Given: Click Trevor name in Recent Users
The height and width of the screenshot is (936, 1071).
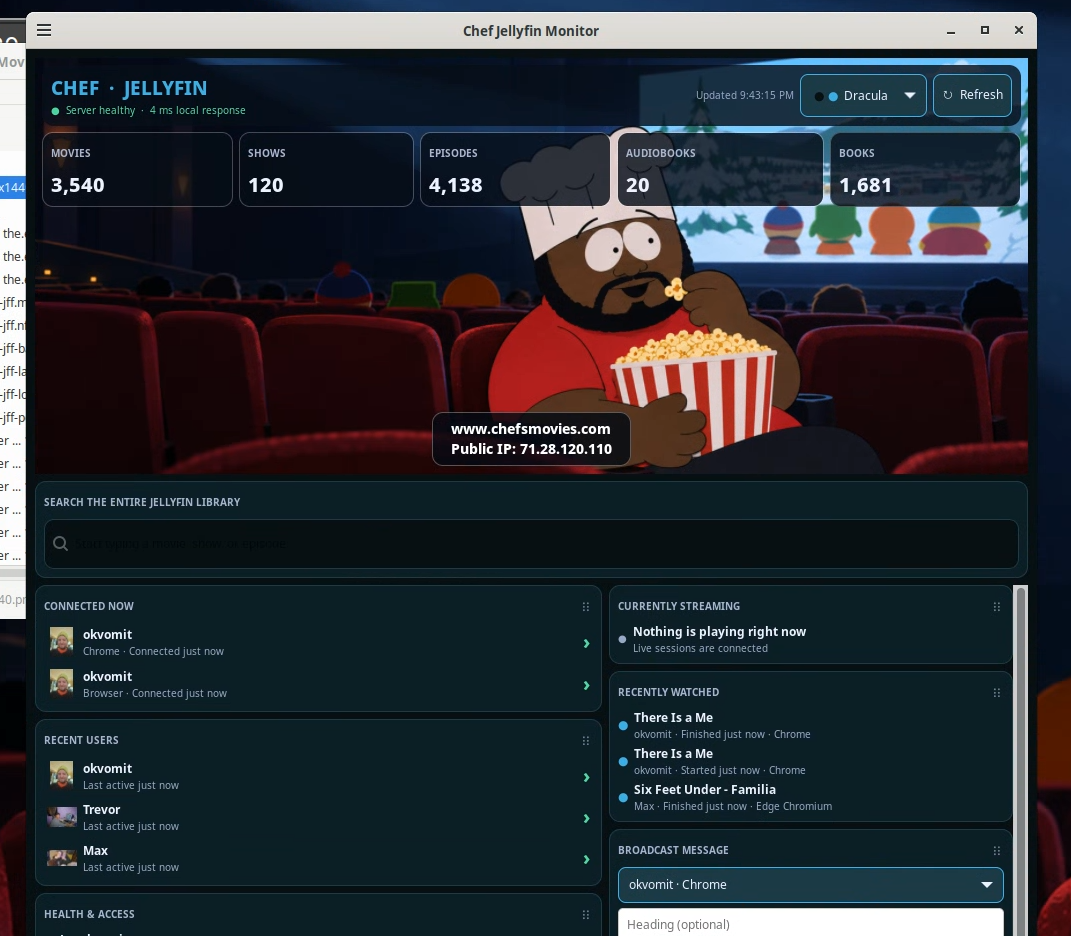Looking at the screenshot, I should pos(101,810).
